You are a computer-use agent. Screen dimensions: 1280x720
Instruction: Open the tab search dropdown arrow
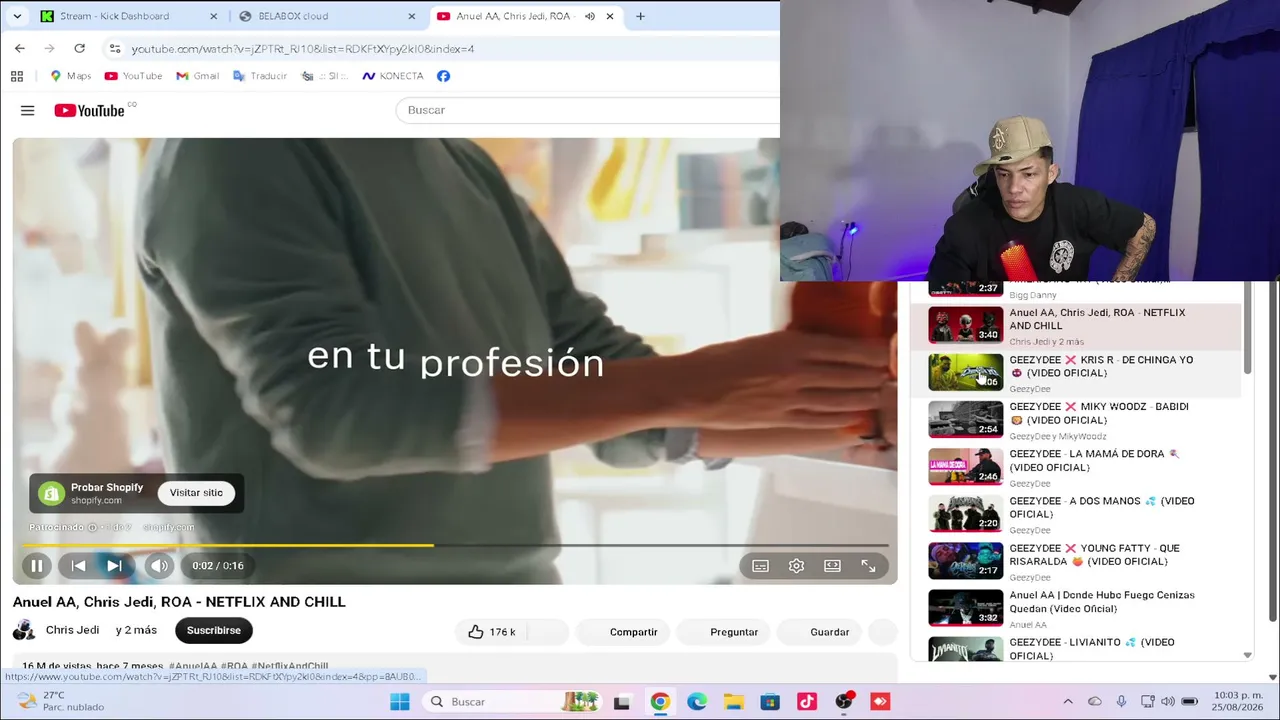click(17, 16)
